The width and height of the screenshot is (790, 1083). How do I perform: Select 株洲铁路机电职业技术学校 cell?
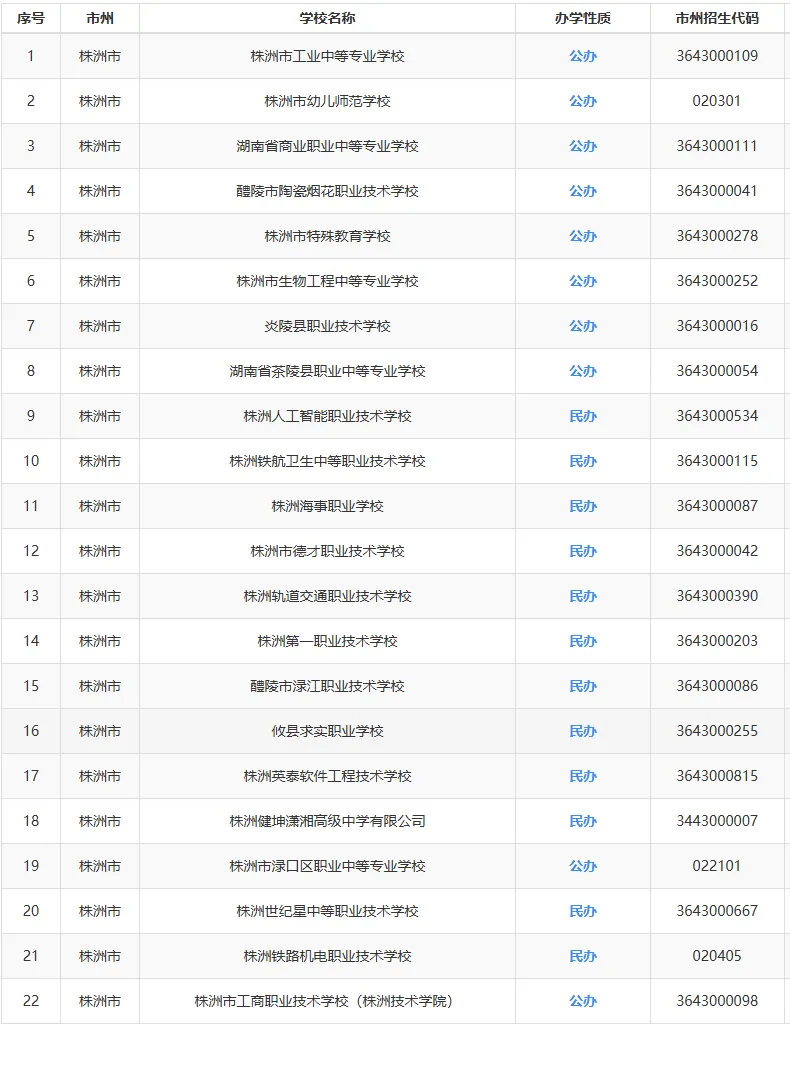pyautogui.click(x=327, y=956)
